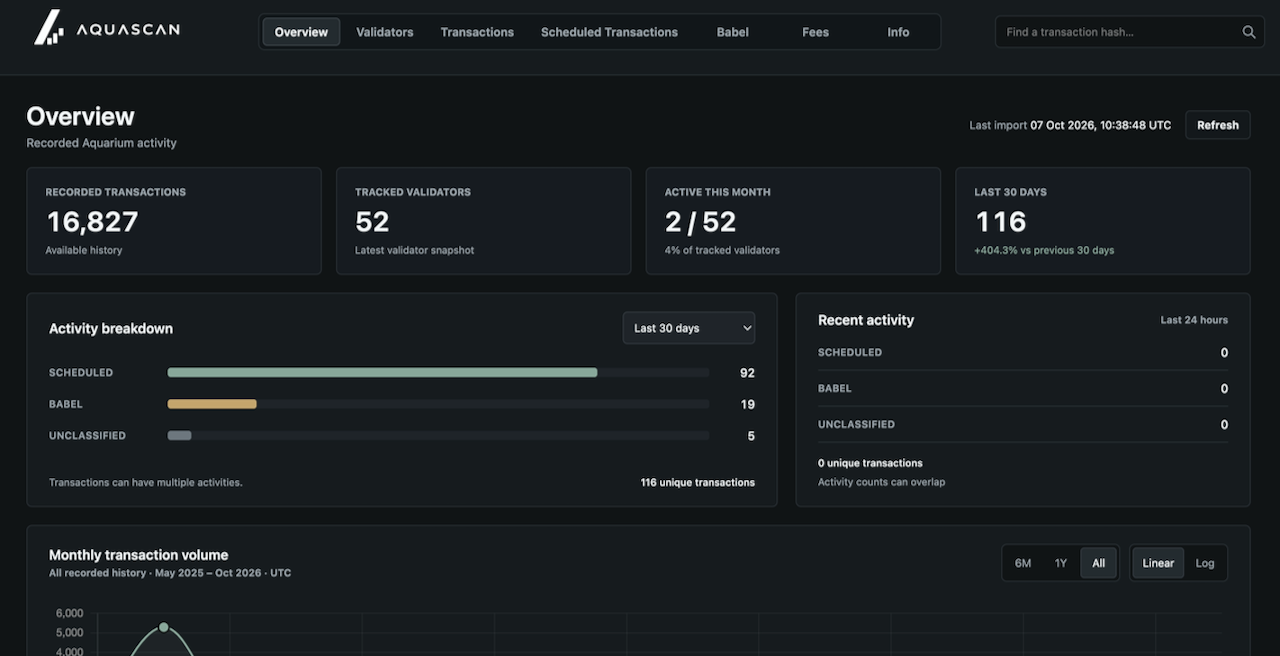The image size is (1280, 656).
Task: Click the Monthly transaction volume heading
Action: [x=139, y=555]
